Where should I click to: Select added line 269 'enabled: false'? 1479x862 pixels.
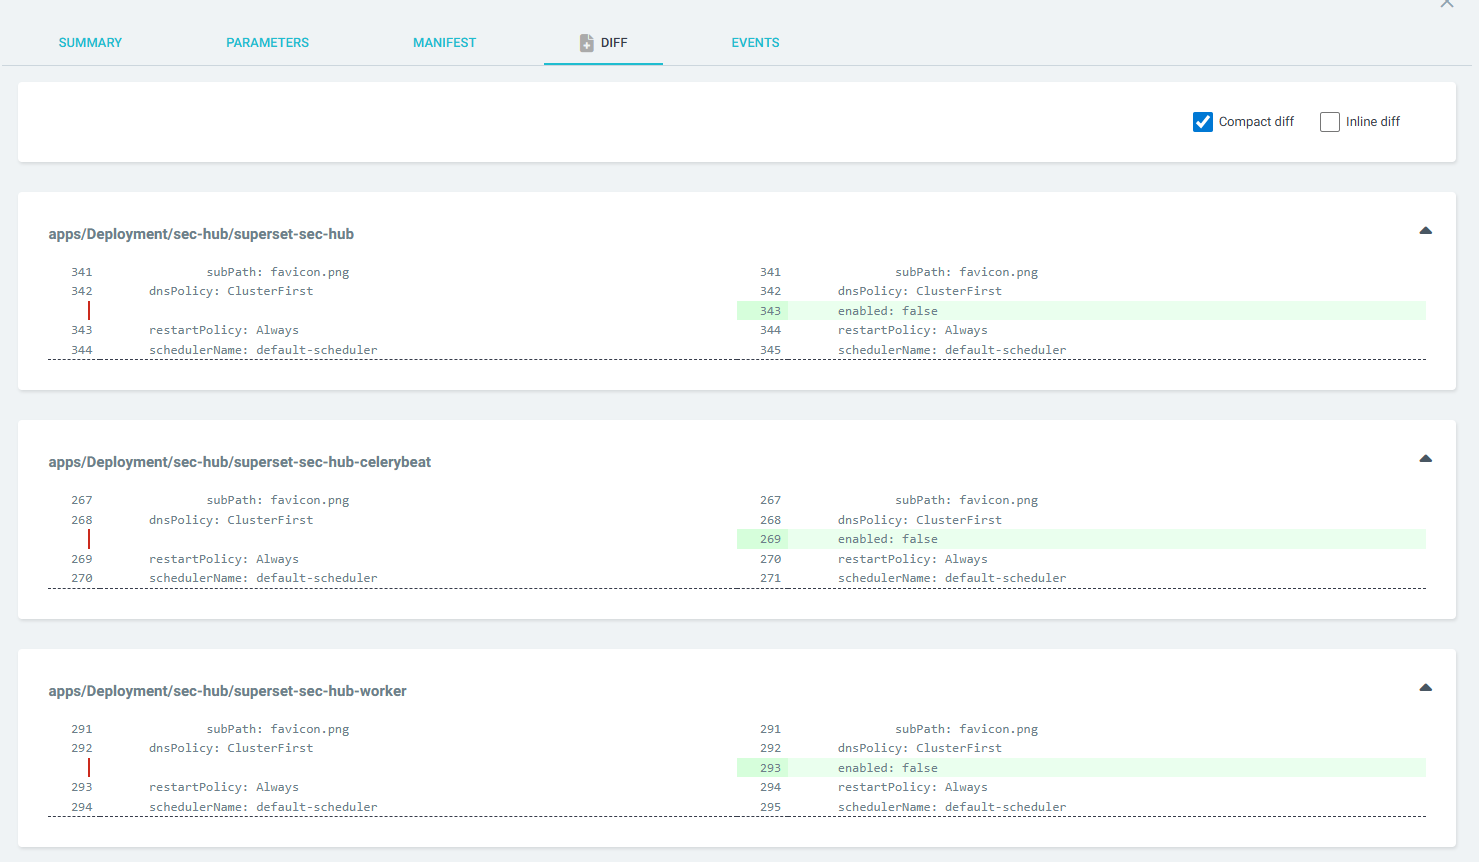point(1081,539)
